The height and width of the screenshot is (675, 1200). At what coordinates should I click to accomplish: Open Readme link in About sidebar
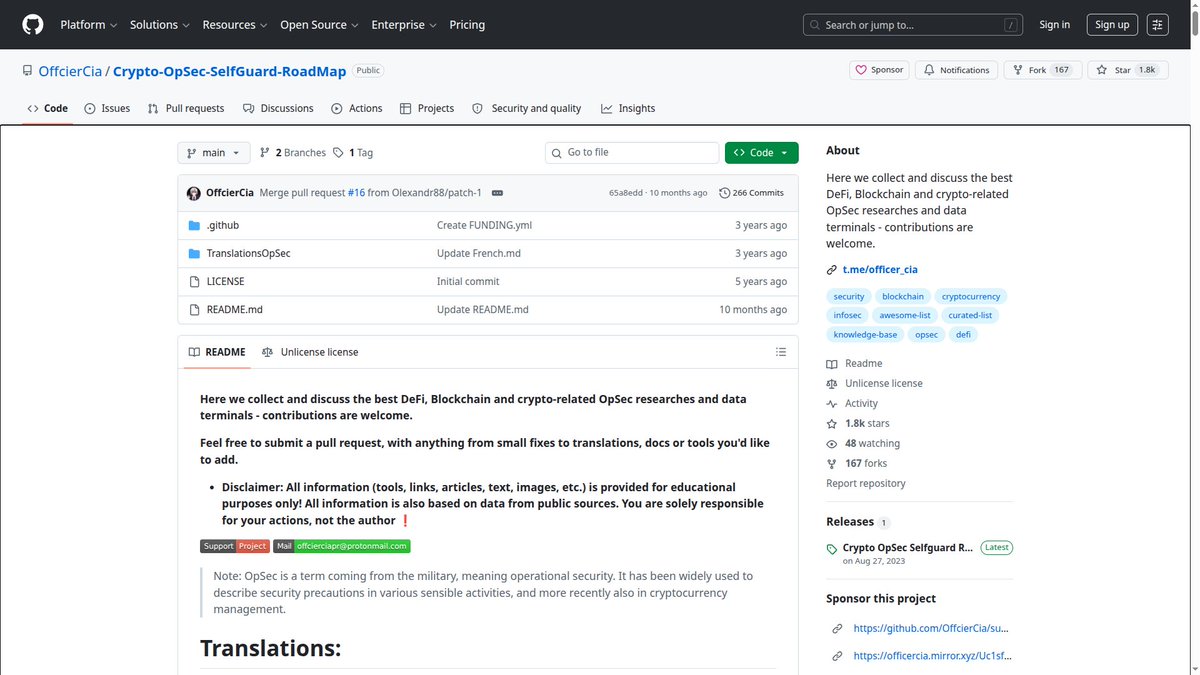855,364
